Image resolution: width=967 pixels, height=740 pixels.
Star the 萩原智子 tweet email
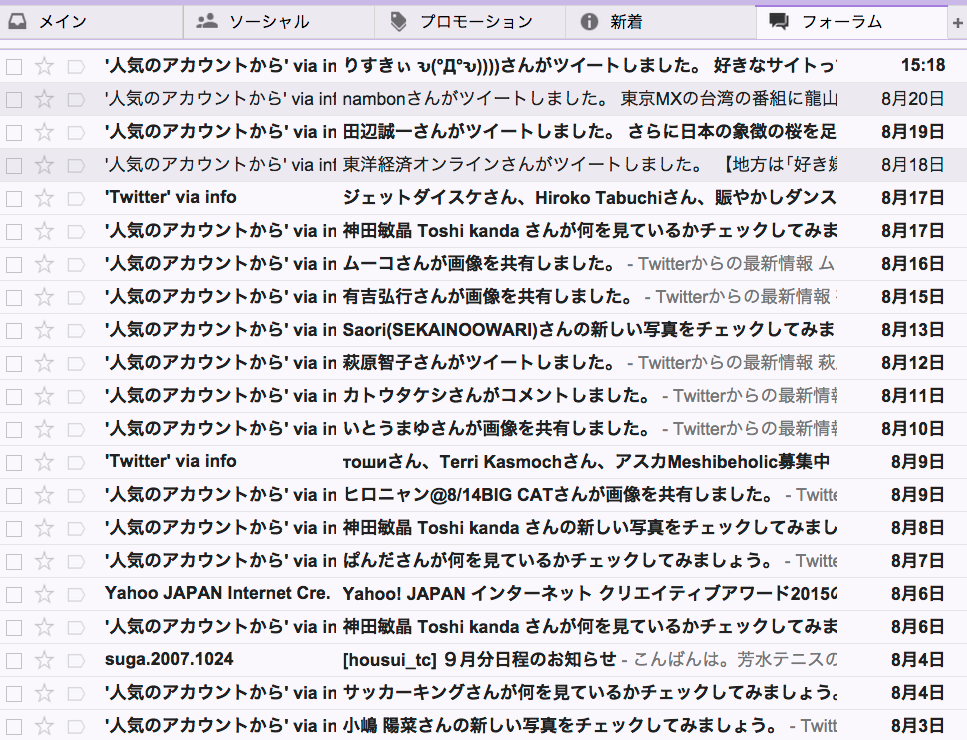pyautogui.click(x=44, y=363)
